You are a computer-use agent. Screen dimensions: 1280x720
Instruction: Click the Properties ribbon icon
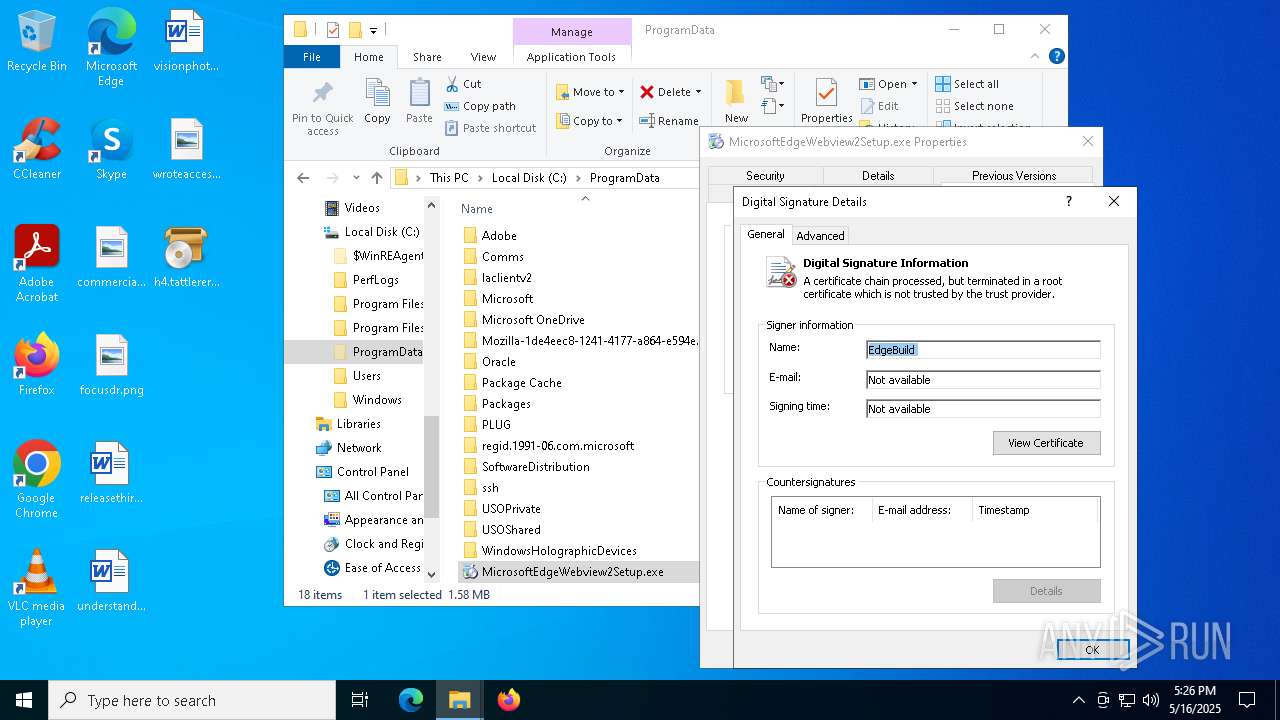click(x=826, y=102)
